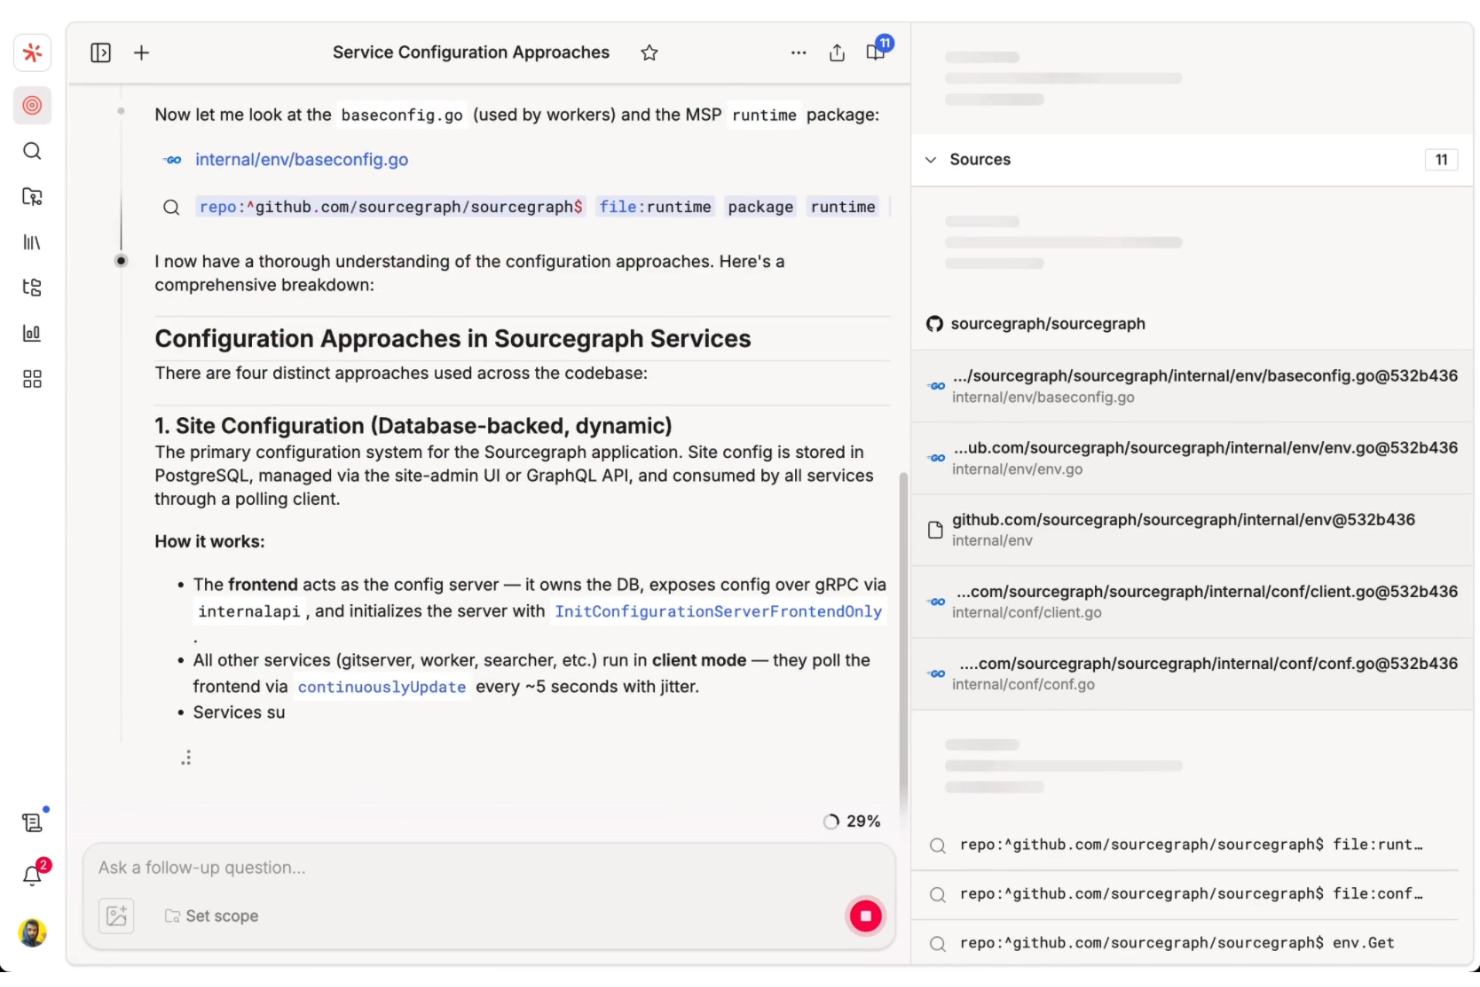
Task: Click the sourcegraph/sourcegraph repo header
Action: [x=1047, y=324]
